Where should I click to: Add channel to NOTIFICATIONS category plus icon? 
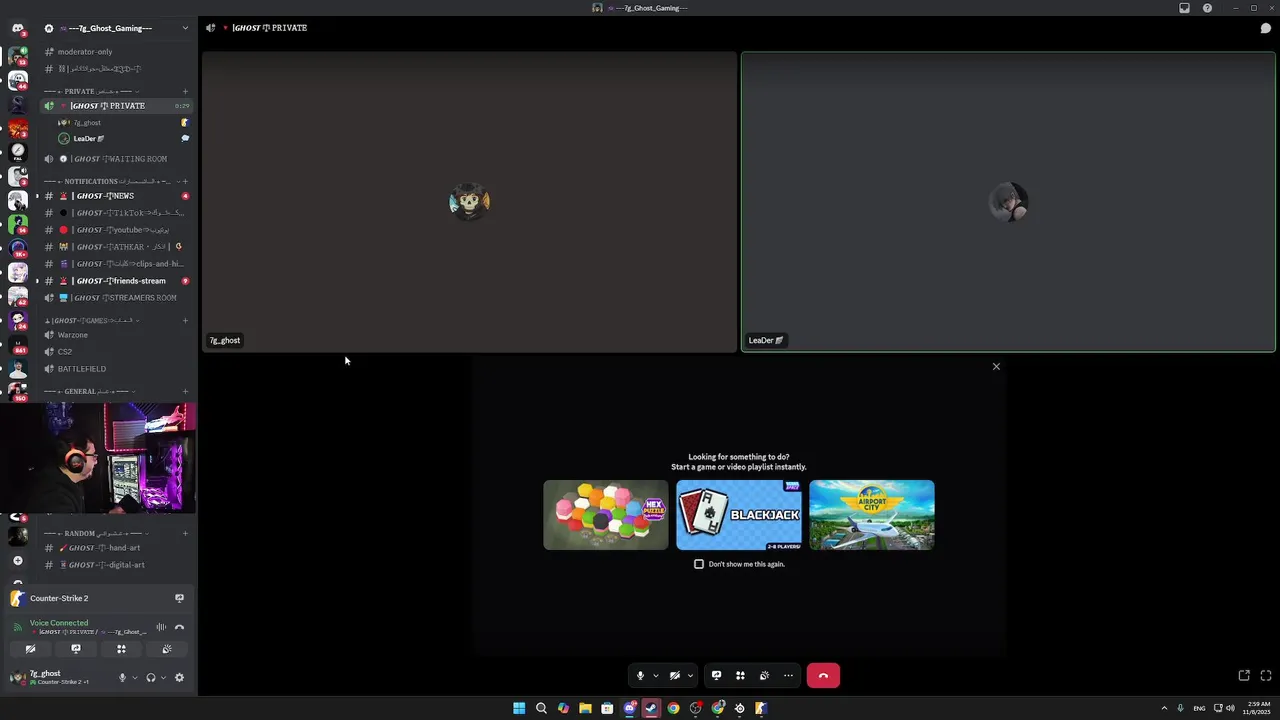(185, 182)
